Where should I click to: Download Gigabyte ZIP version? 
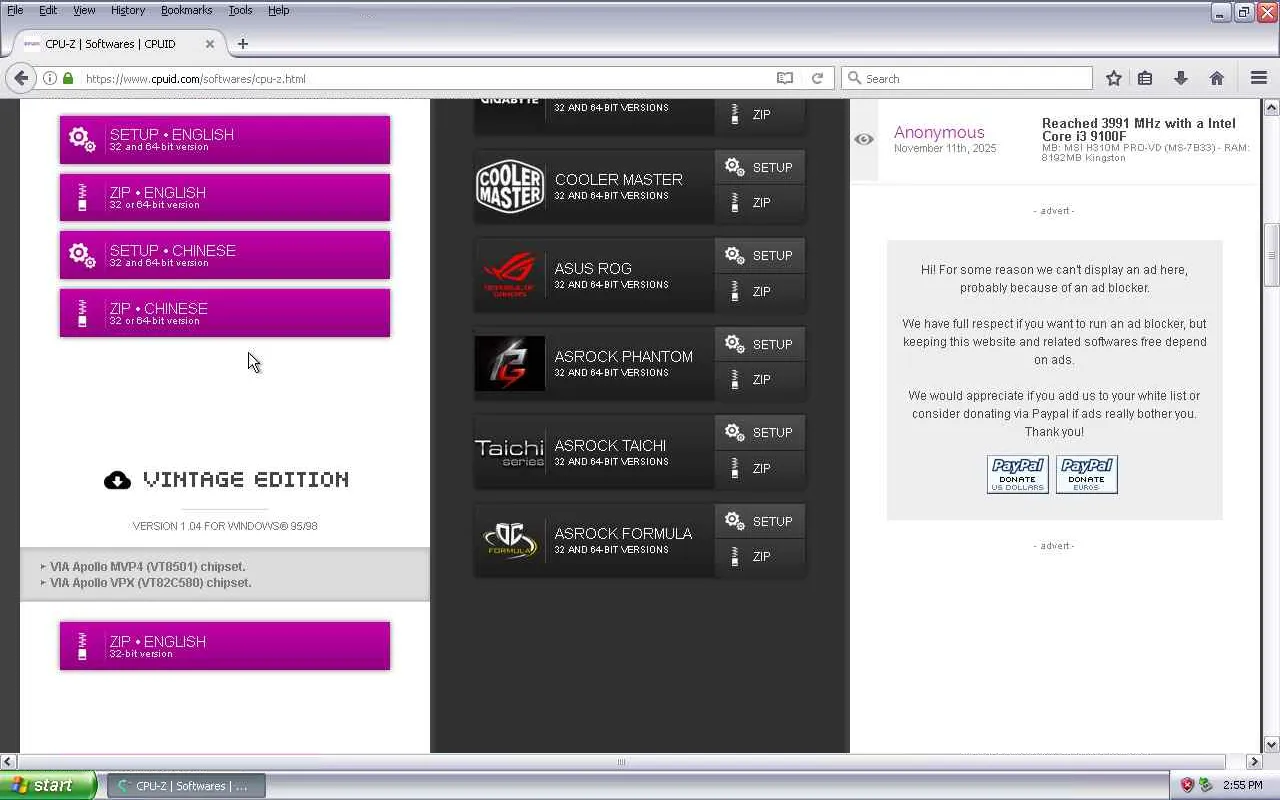(760, 115)
